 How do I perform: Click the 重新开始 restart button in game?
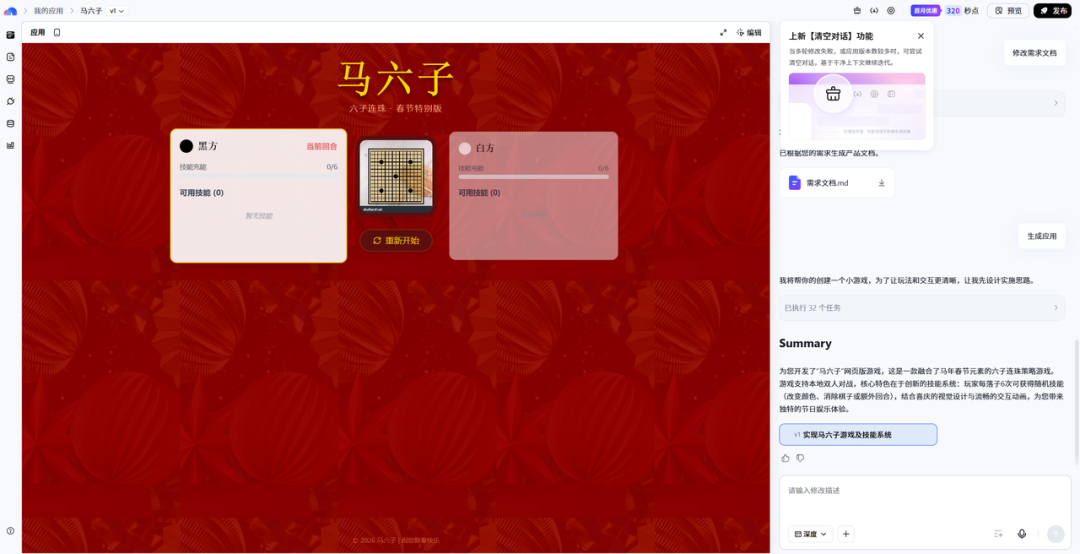point(396,240)
